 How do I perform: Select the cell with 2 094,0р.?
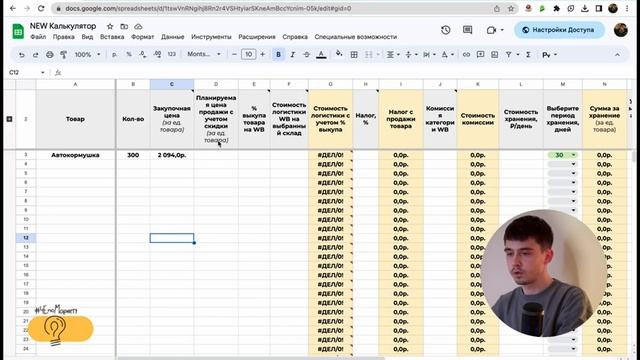coord(172,155)
